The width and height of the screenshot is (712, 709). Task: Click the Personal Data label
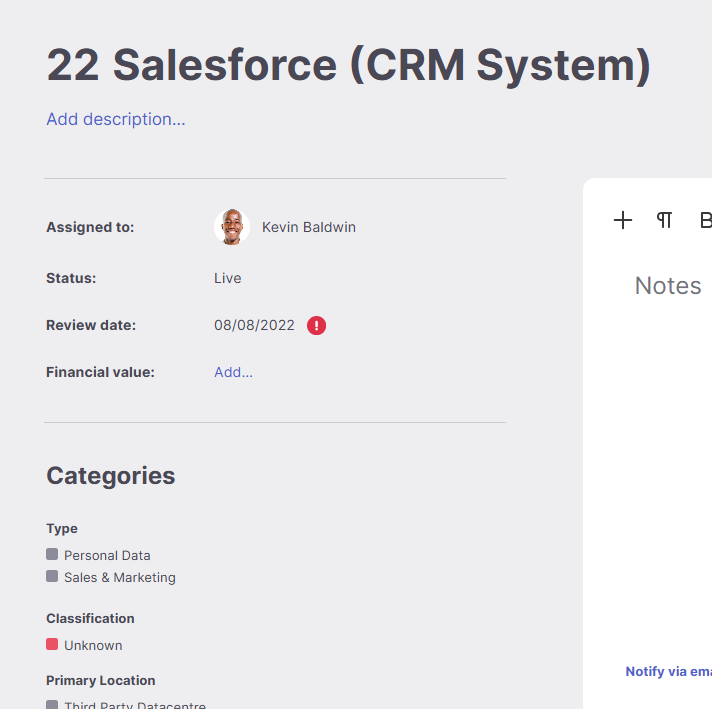tap(107, 555)
